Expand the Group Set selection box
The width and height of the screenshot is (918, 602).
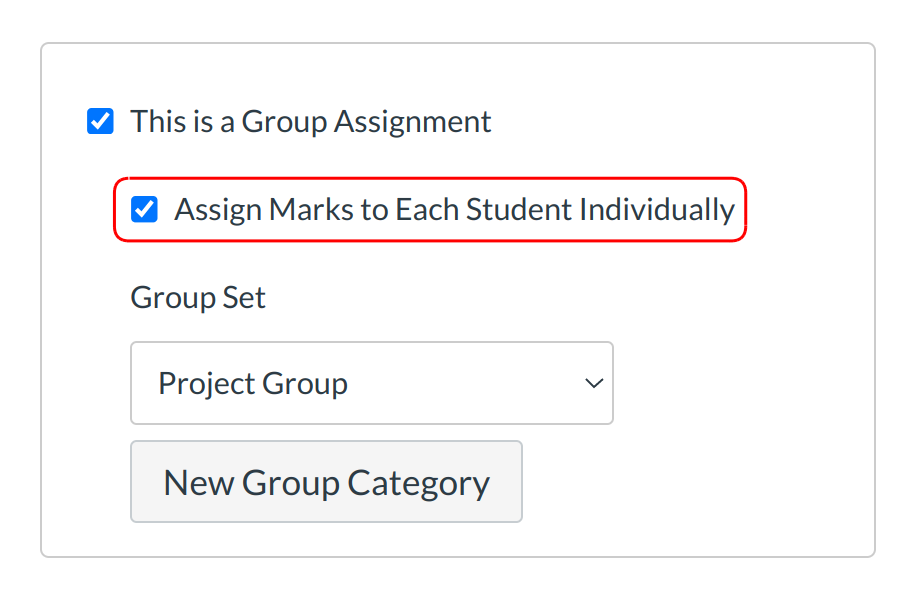(x=371, y=383)
